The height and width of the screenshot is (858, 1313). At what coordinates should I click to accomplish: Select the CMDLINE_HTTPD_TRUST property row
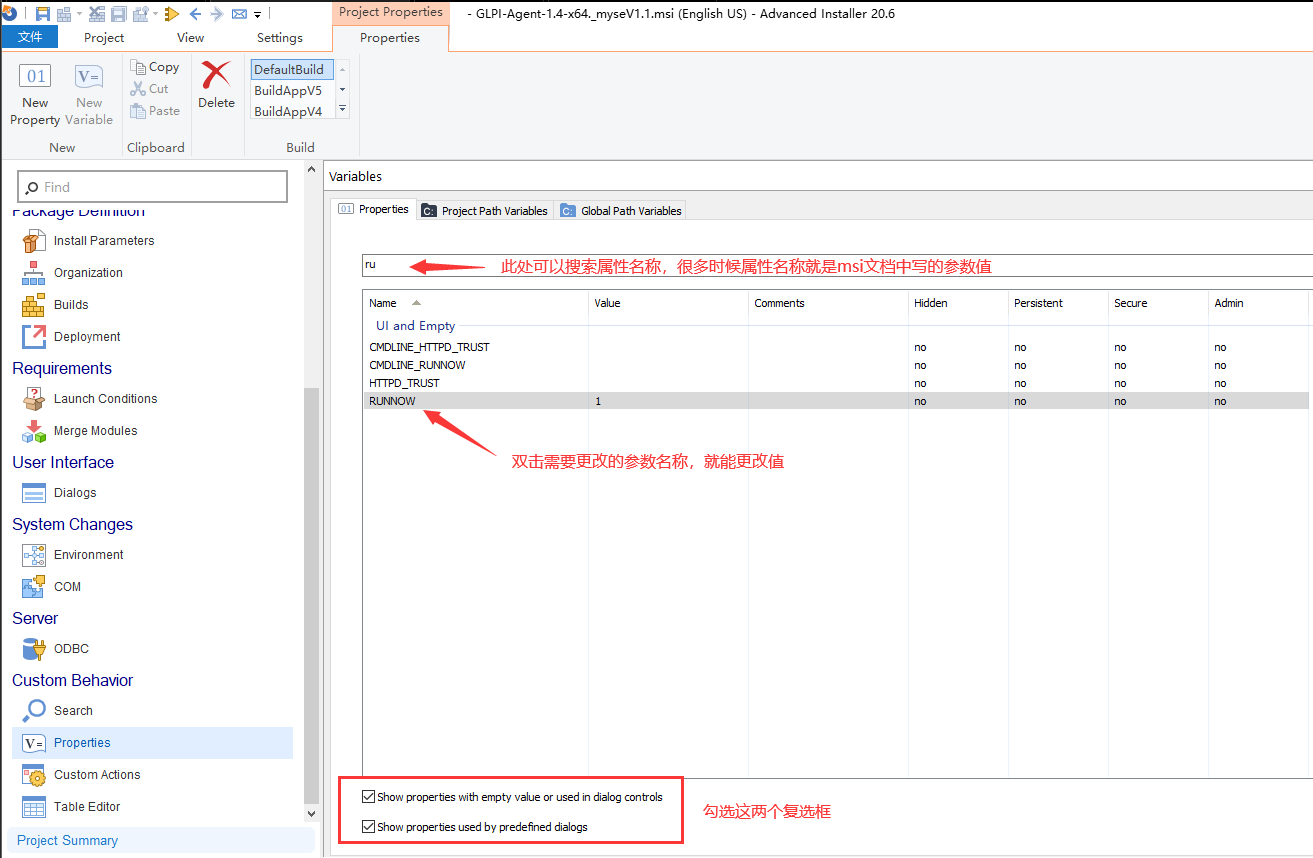[x=836, y=347]
